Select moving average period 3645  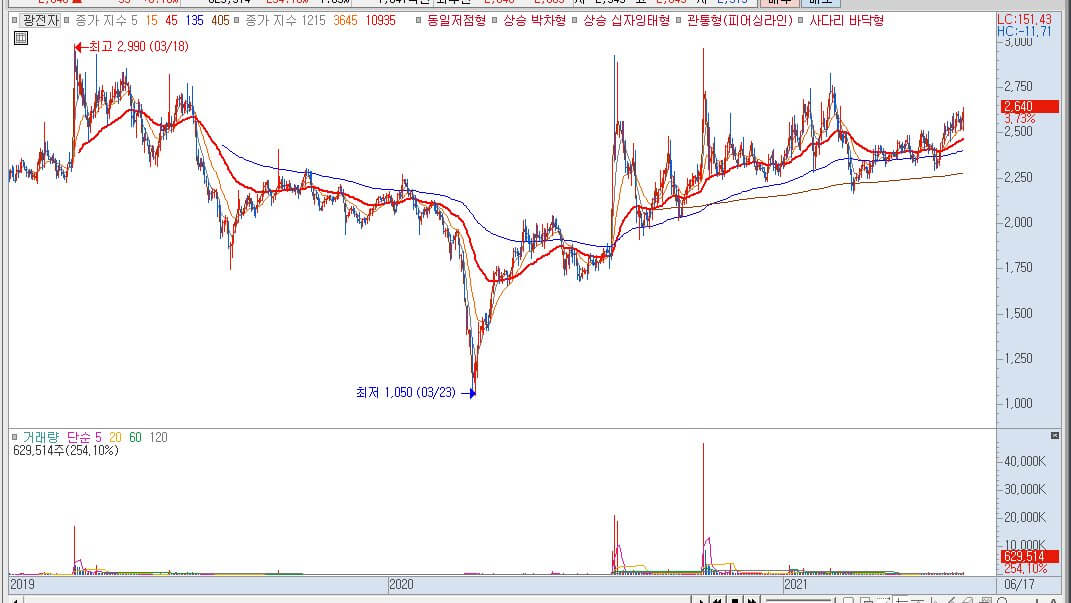(346, 20)
